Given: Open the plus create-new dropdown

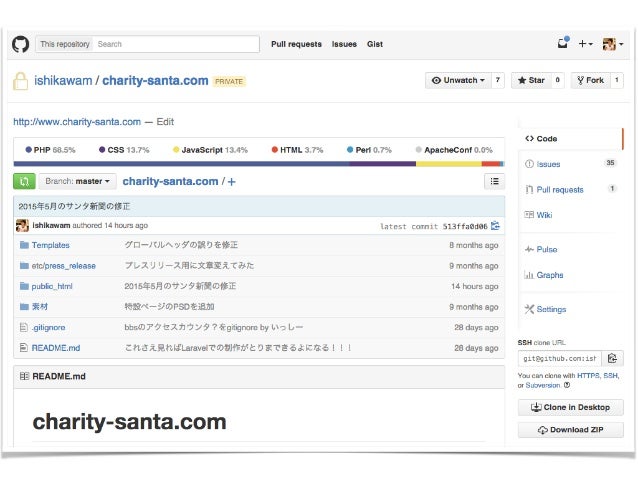Looking at the screenshot, I should (x=586, y=44).
